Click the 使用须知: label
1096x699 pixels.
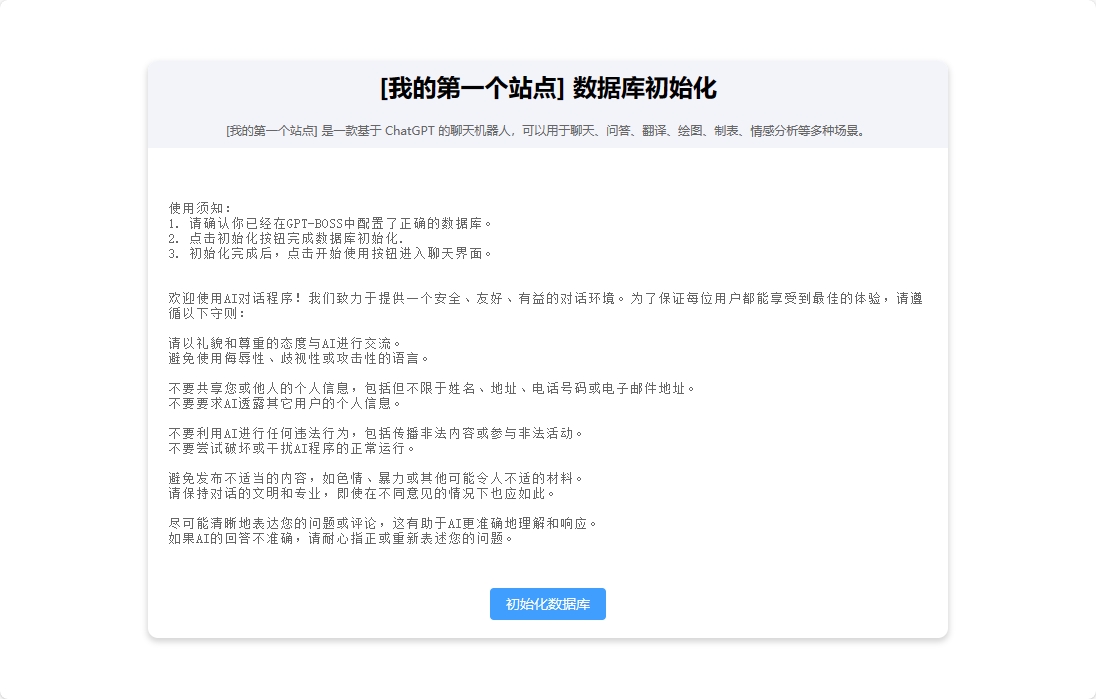pyautogui.click(x=200, y=208)
